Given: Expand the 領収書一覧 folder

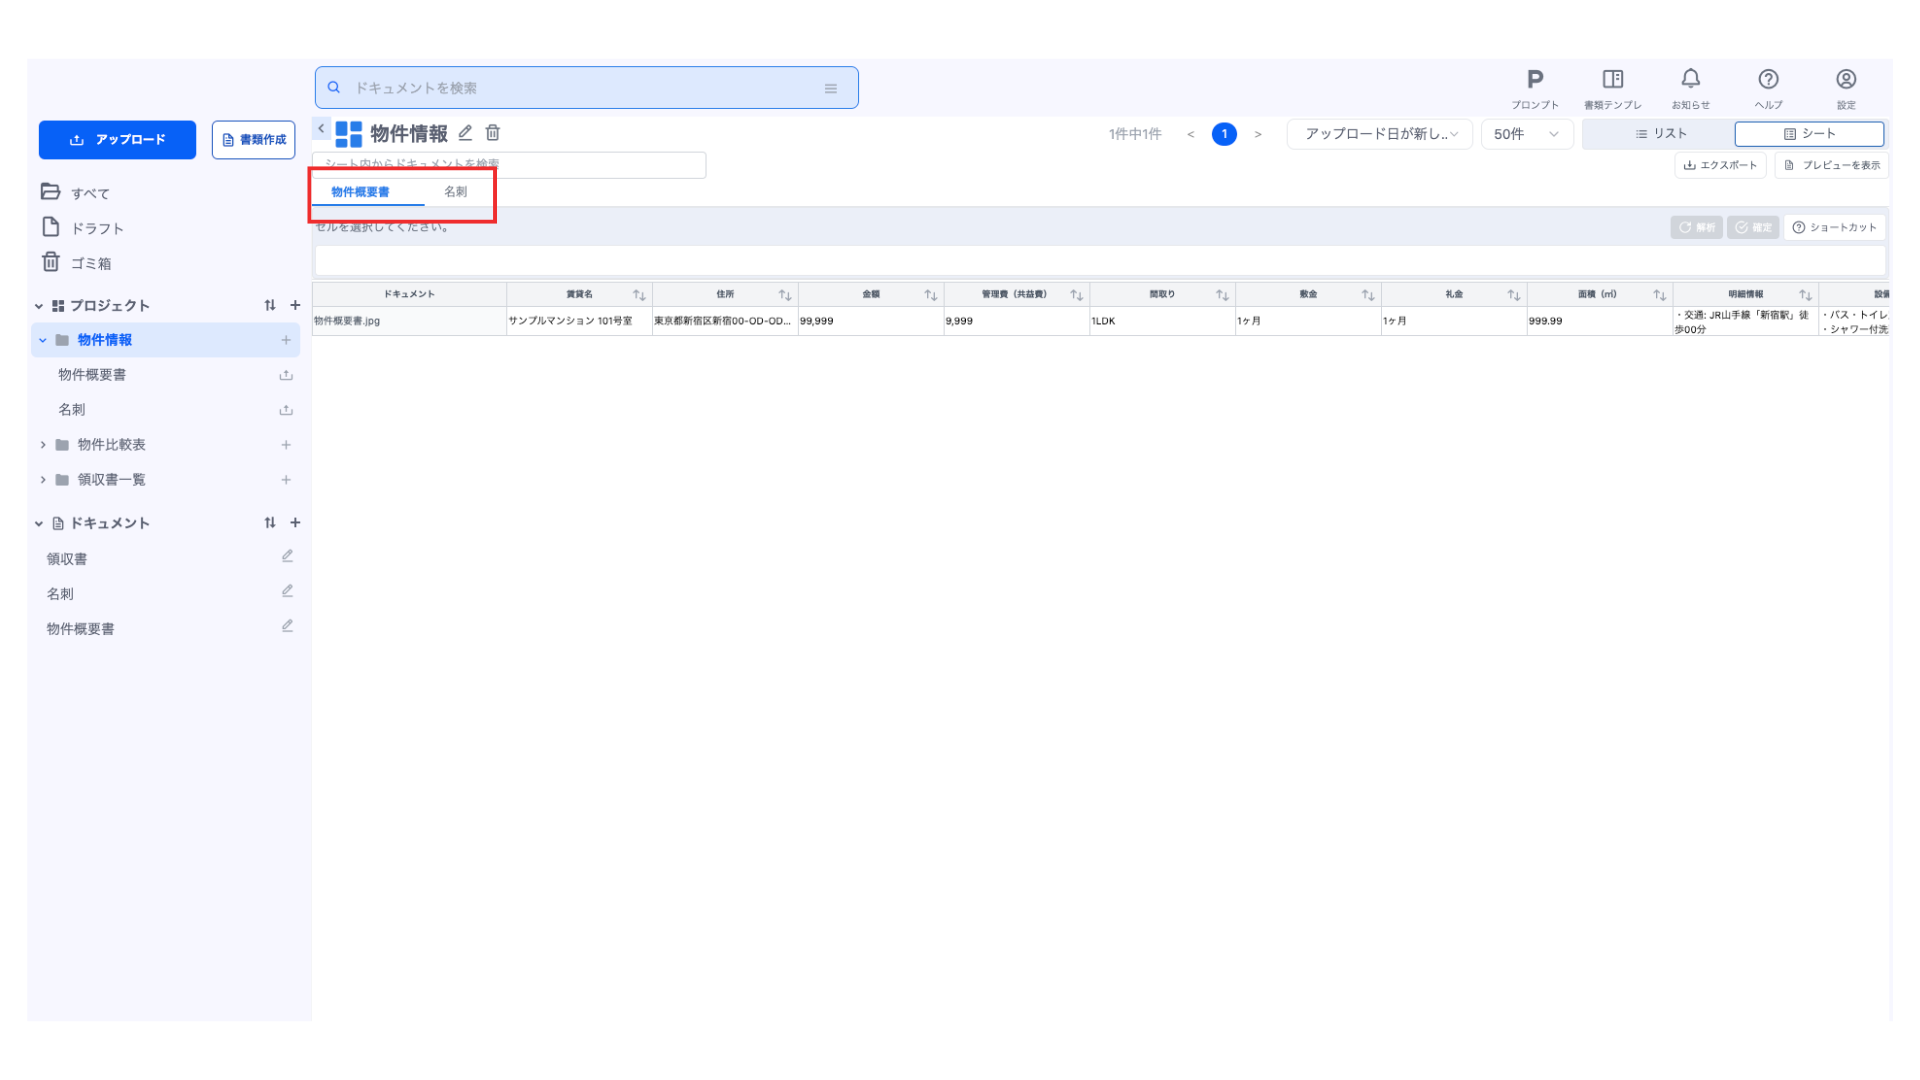Looking at the screenshot, I should tap(43, 480).
